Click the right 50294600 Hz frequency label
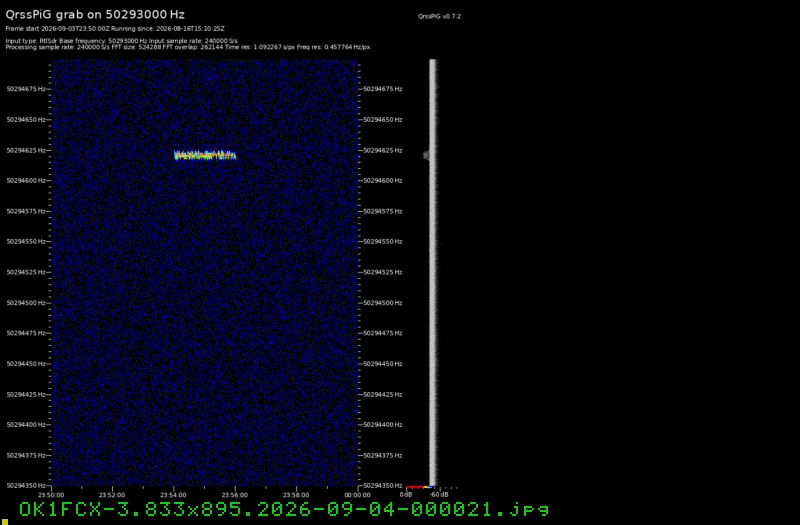800x525 pixels. 383,181
